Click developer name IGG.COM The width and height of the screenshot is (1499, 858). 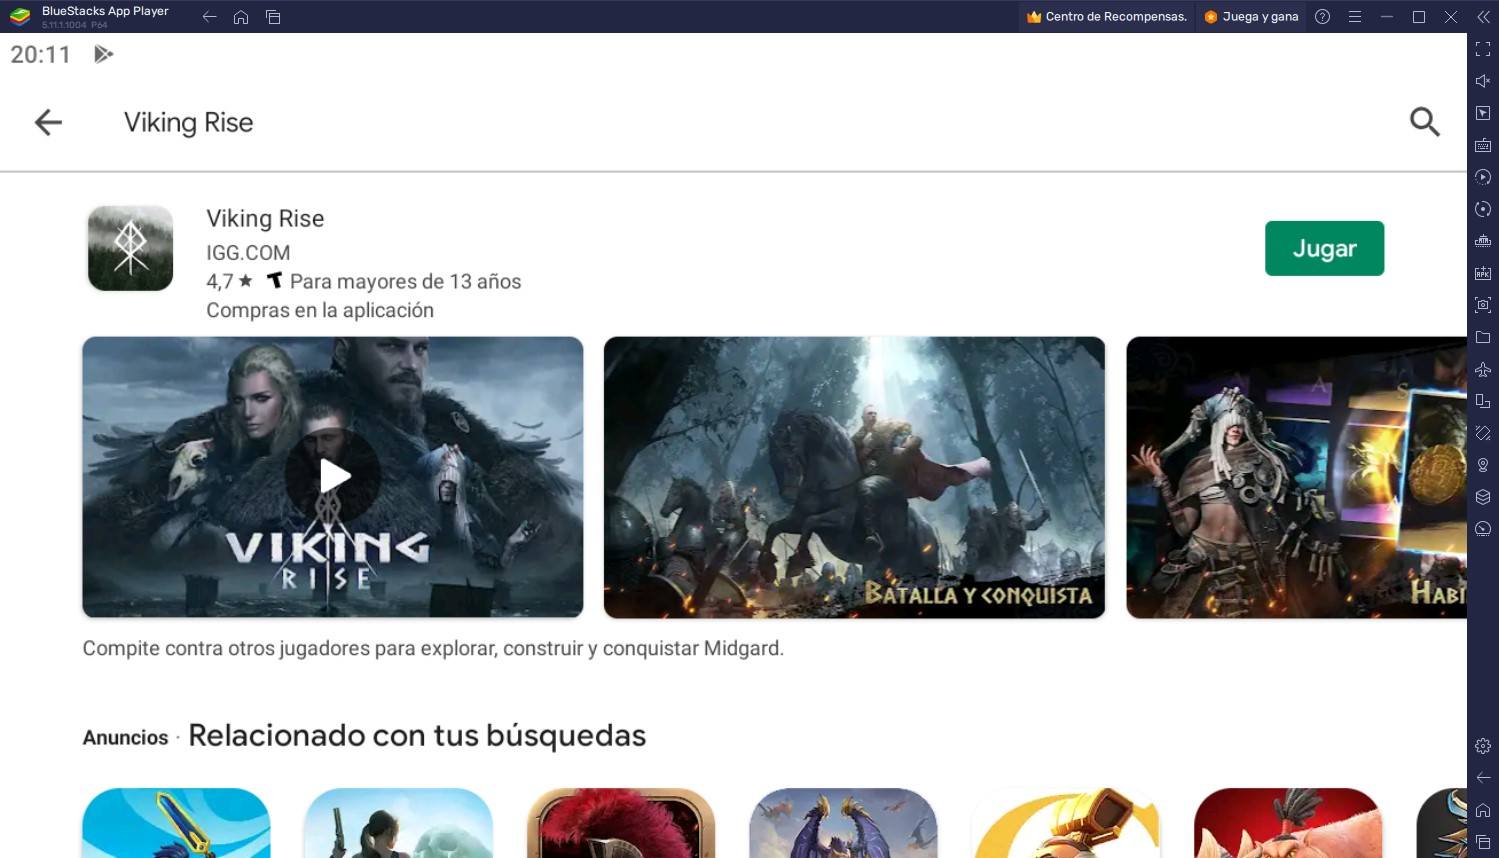coord(248,253)
